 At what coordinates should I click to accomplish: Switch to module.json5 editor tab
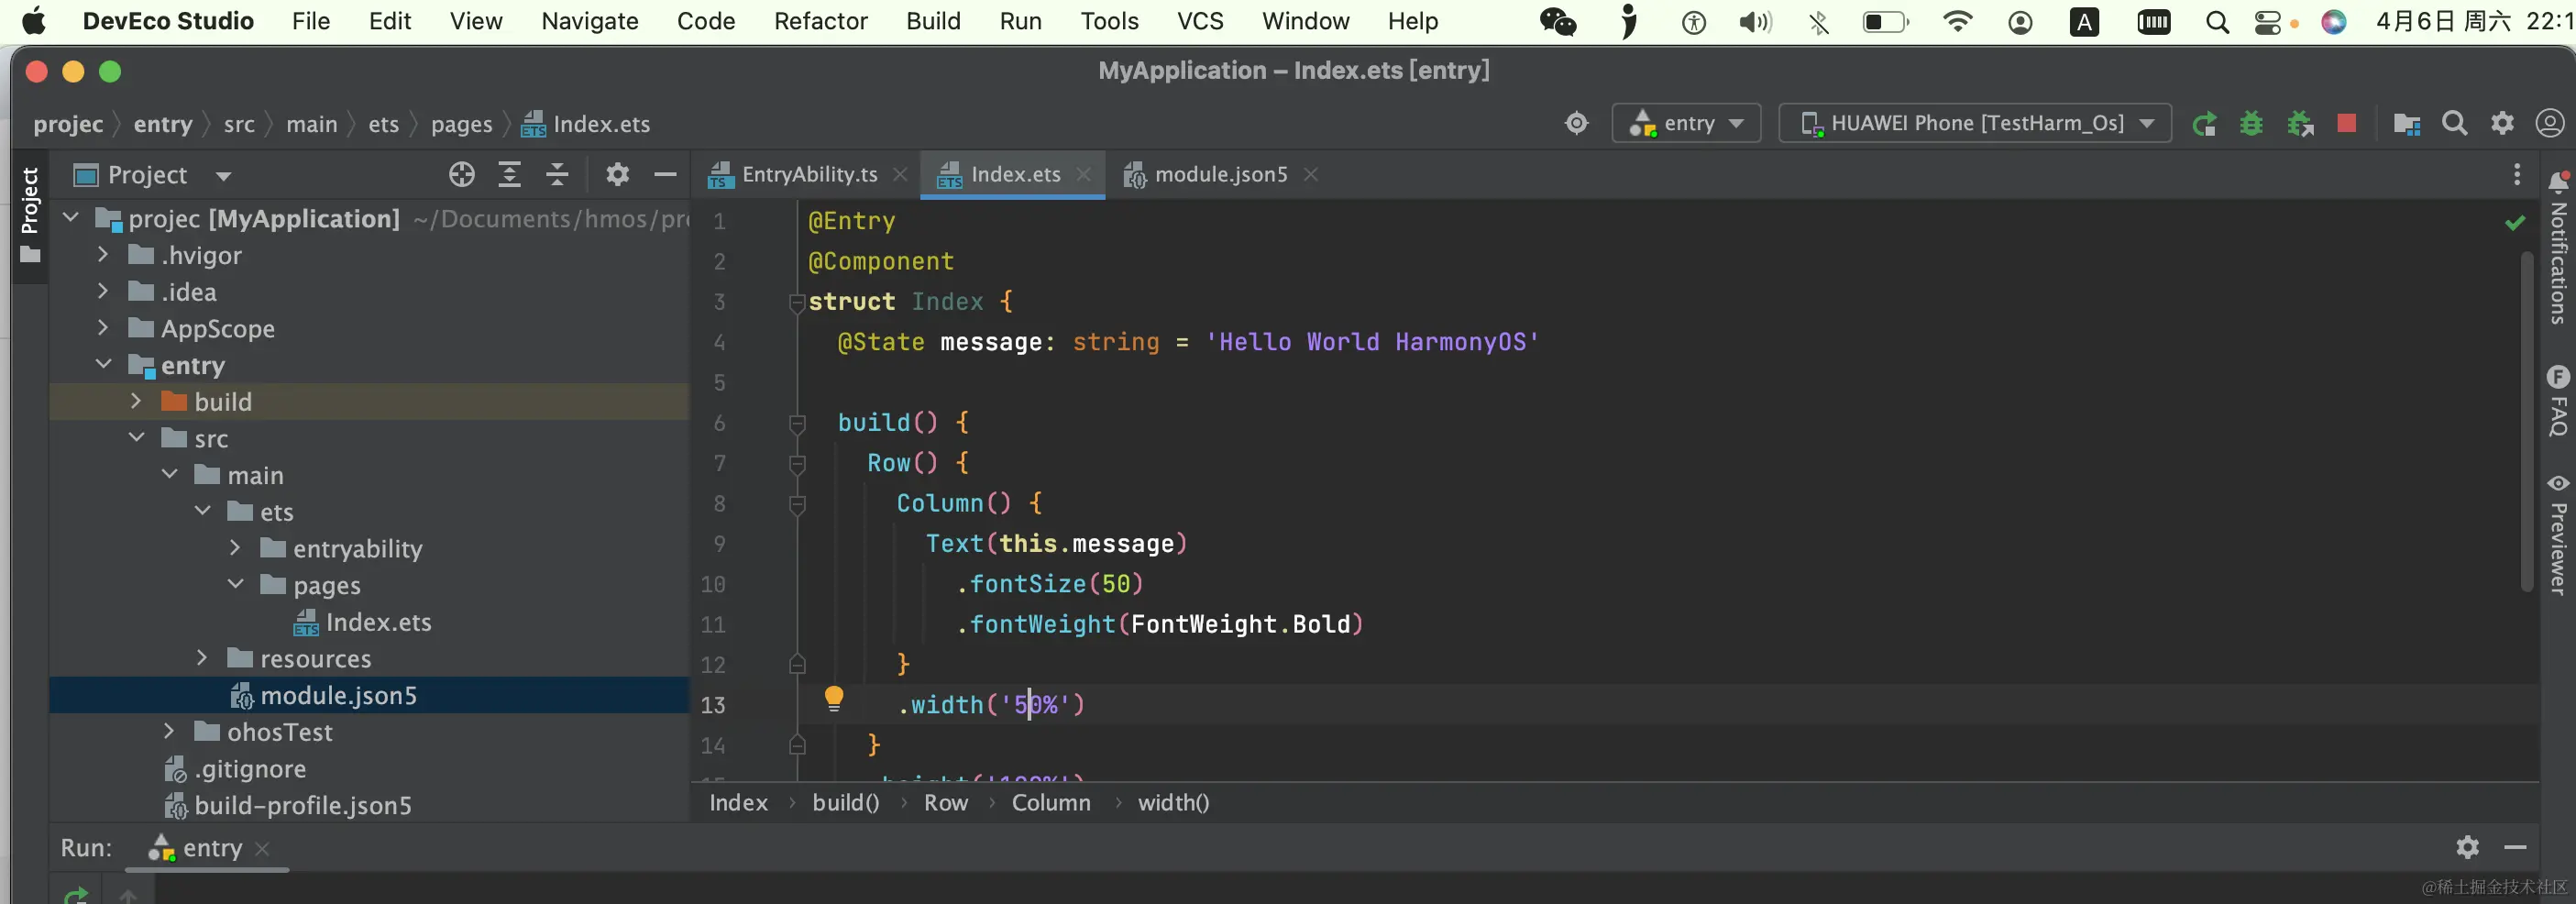[x=1220, y=175]
